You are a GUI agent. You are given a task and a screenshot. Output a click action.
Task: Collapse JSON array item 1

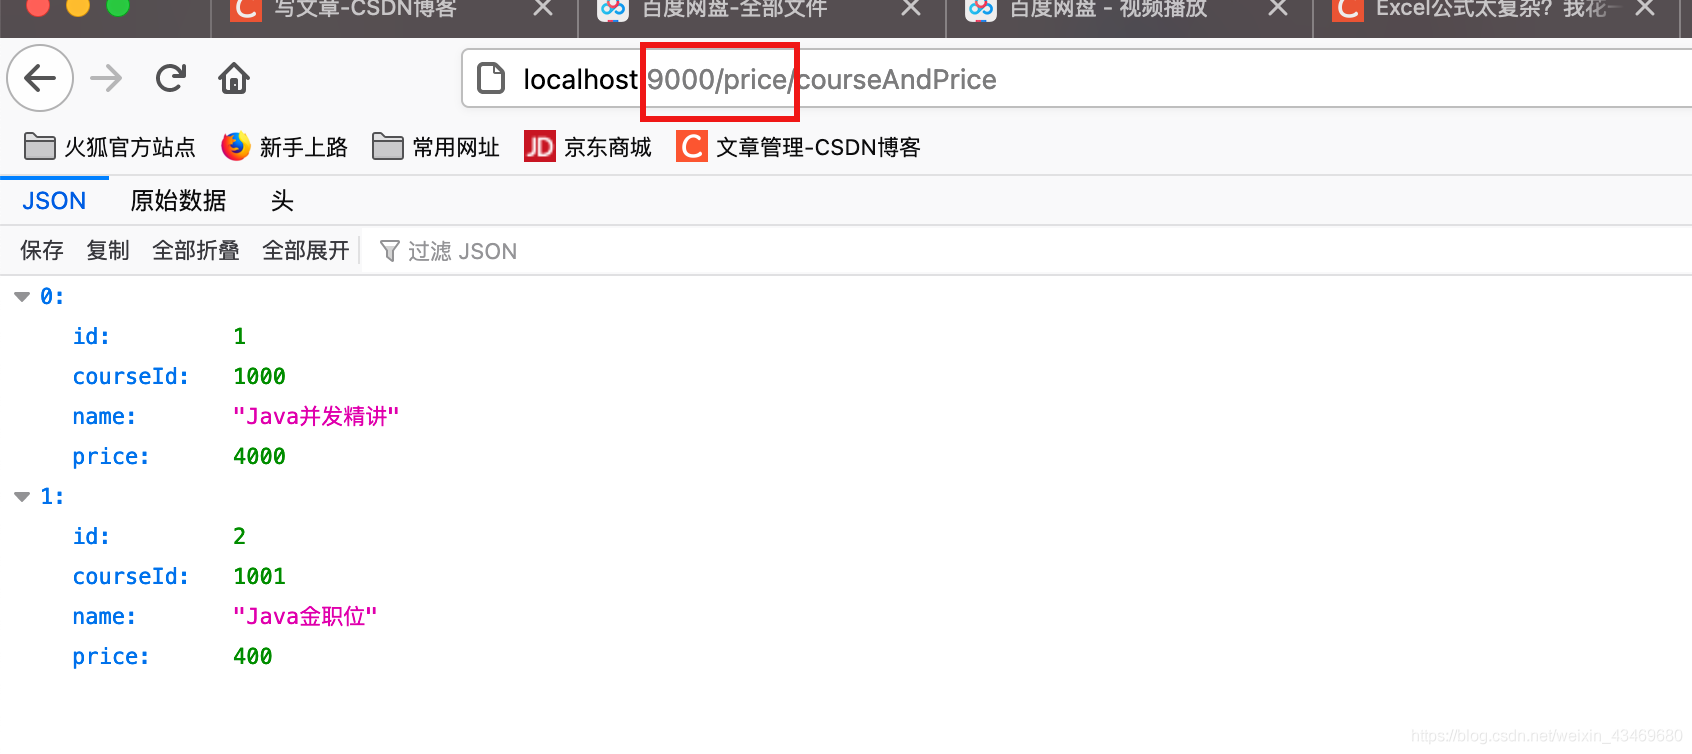22,497
